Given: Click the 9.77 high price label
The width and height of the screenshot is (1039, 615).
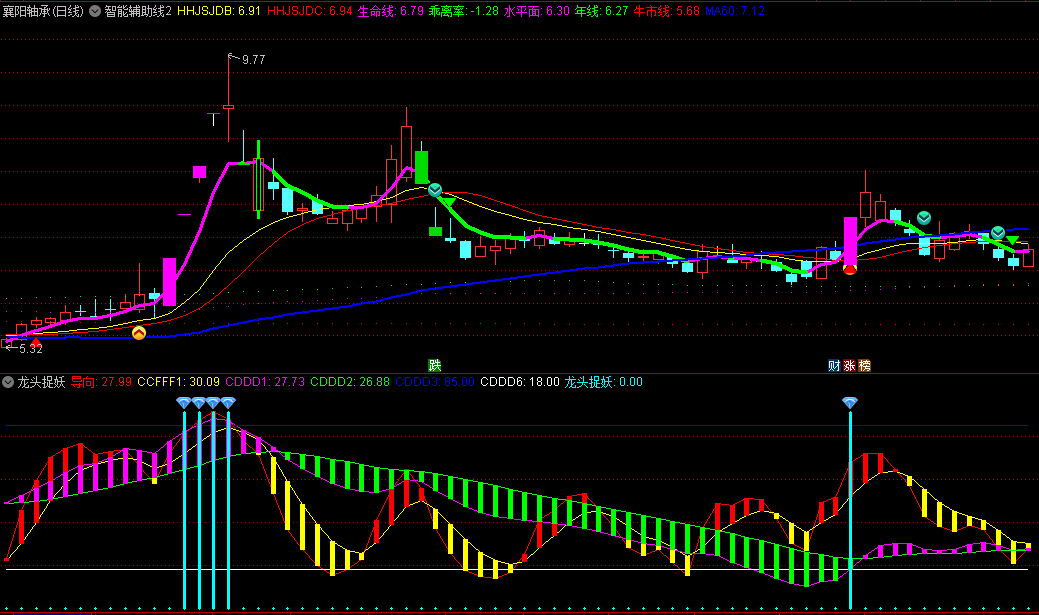Looking at the screenshot, I should (x=253, y=60).
